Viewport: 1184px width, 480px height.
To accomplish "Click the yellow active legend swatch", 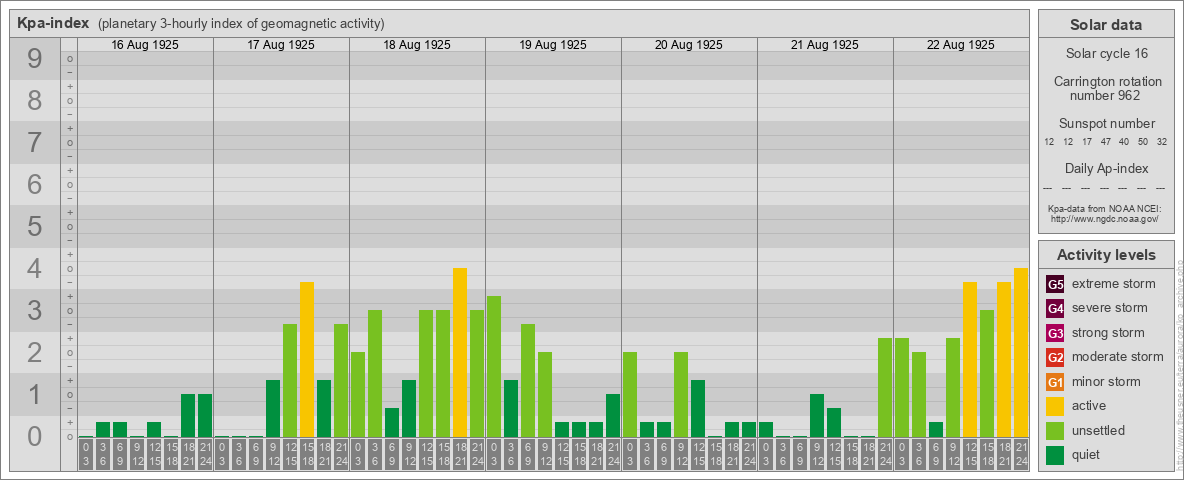I will point(1055,406).
